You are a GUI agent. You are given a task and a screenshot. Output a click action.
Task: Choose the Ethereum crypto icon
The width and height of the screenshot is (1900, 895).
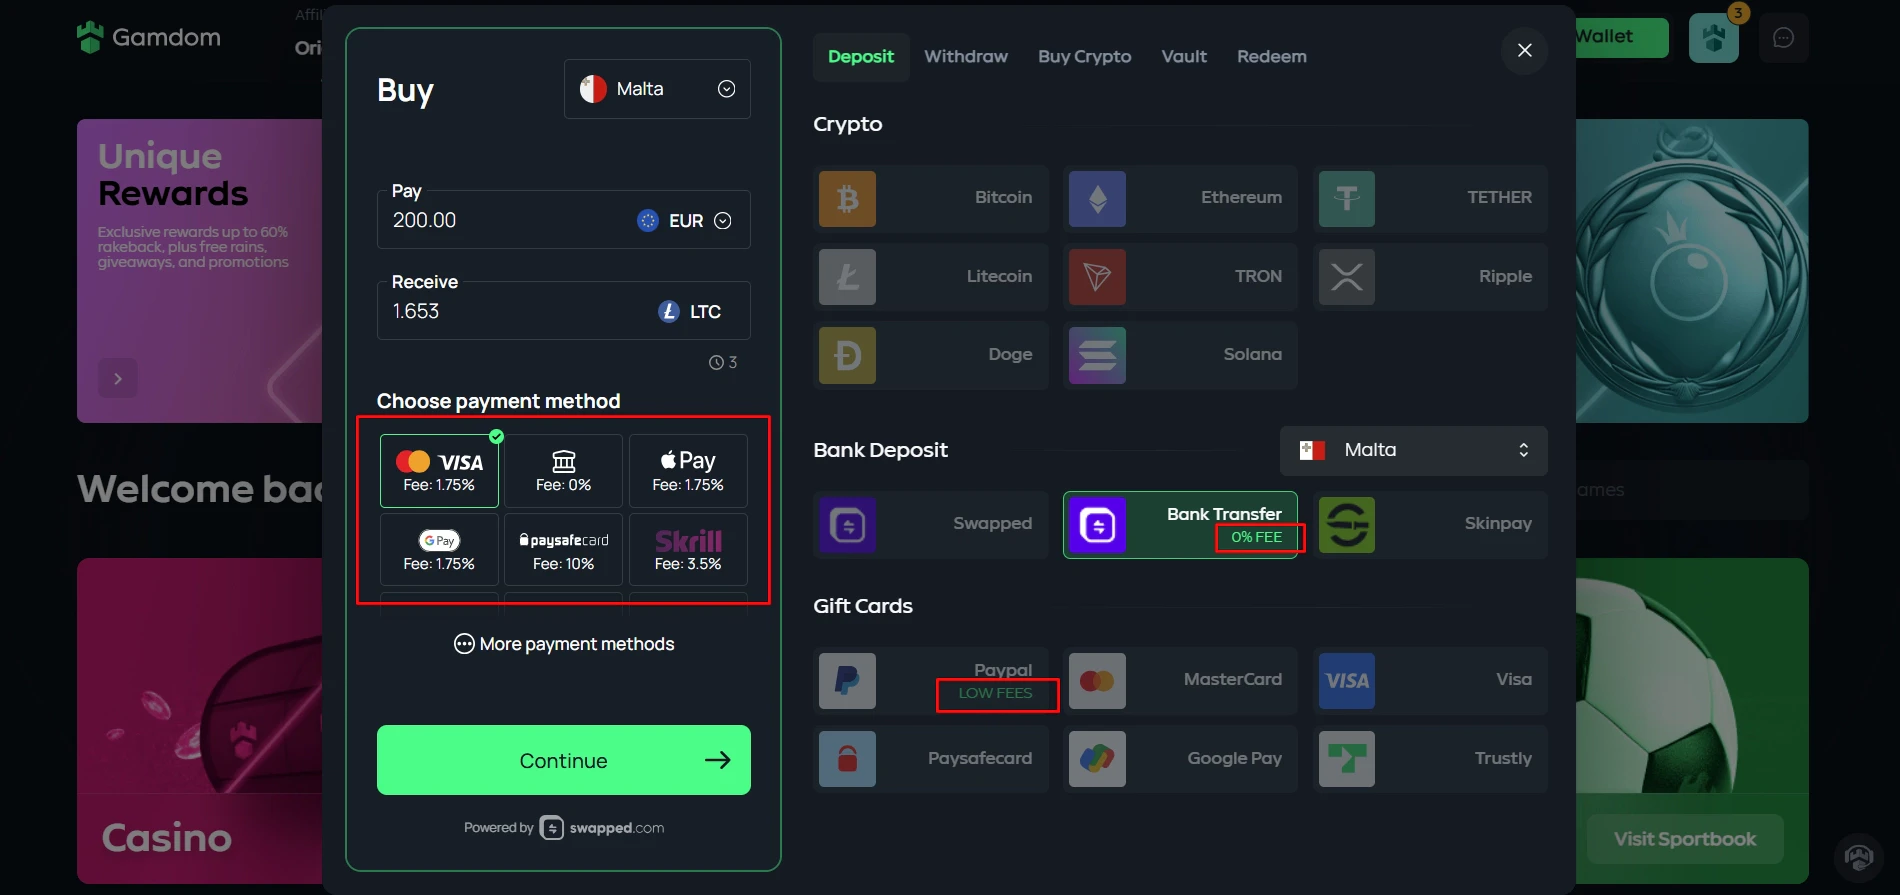tap(1097, 199)
